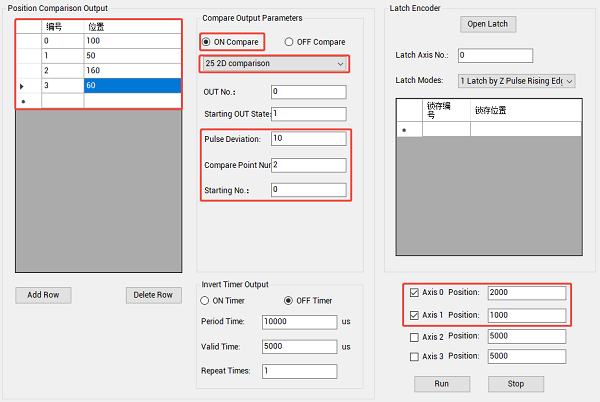Enable the Axis 3 checkbox
The image size is (600, 402).
pyautogui.click(x=415, y=356)
